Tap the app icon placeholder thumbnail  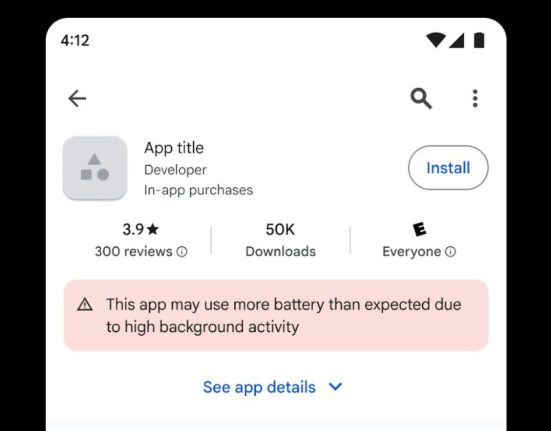[95, 168]
